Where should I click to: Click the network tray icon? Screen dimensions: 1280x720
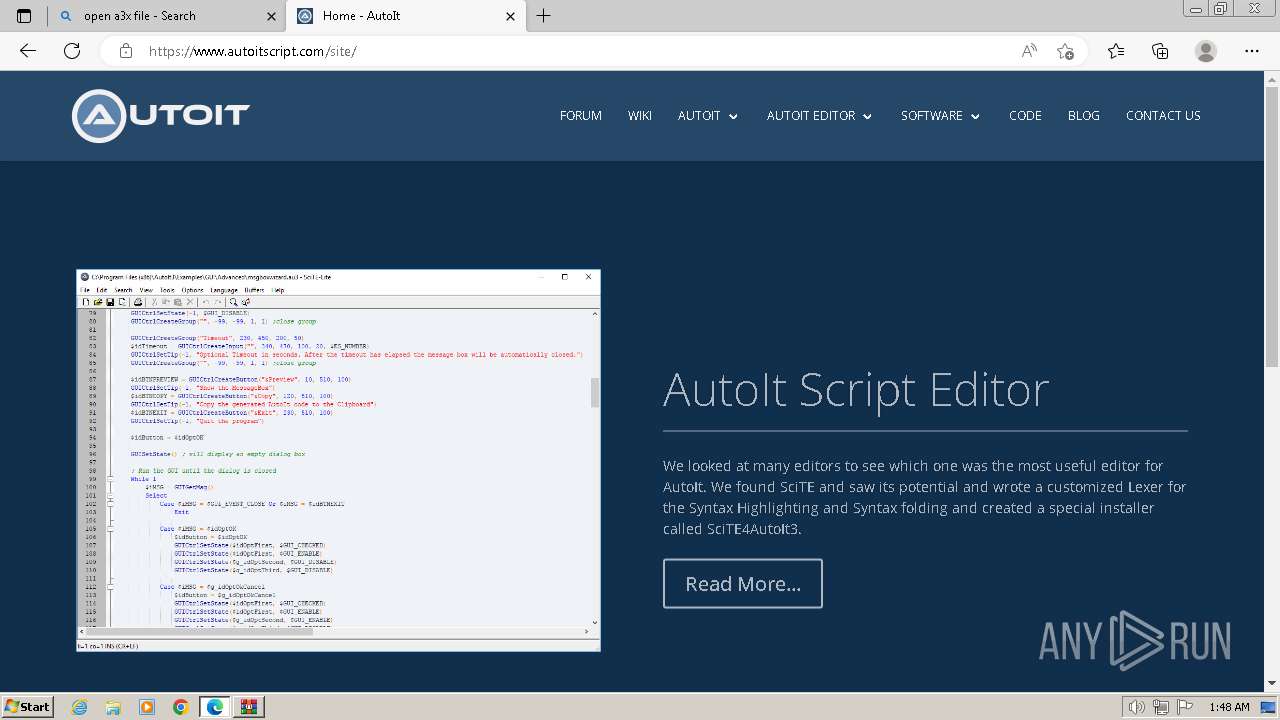tap(1163, 707)
